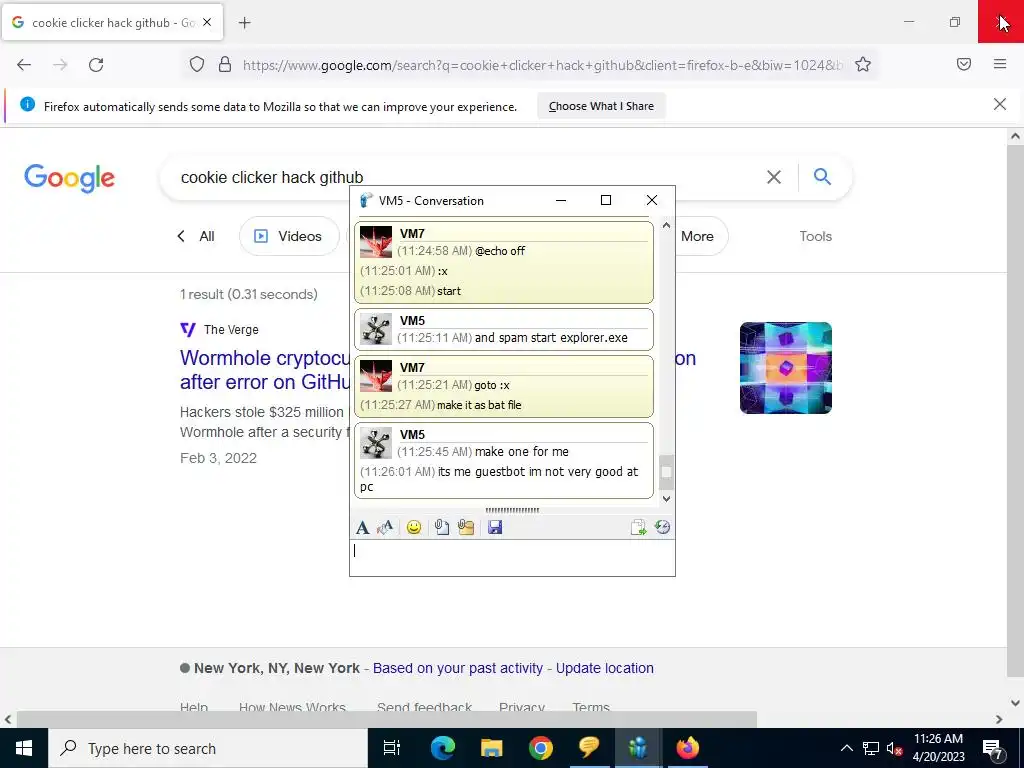
Task: Open the search Tools option
Action: [x=815, y=236]
